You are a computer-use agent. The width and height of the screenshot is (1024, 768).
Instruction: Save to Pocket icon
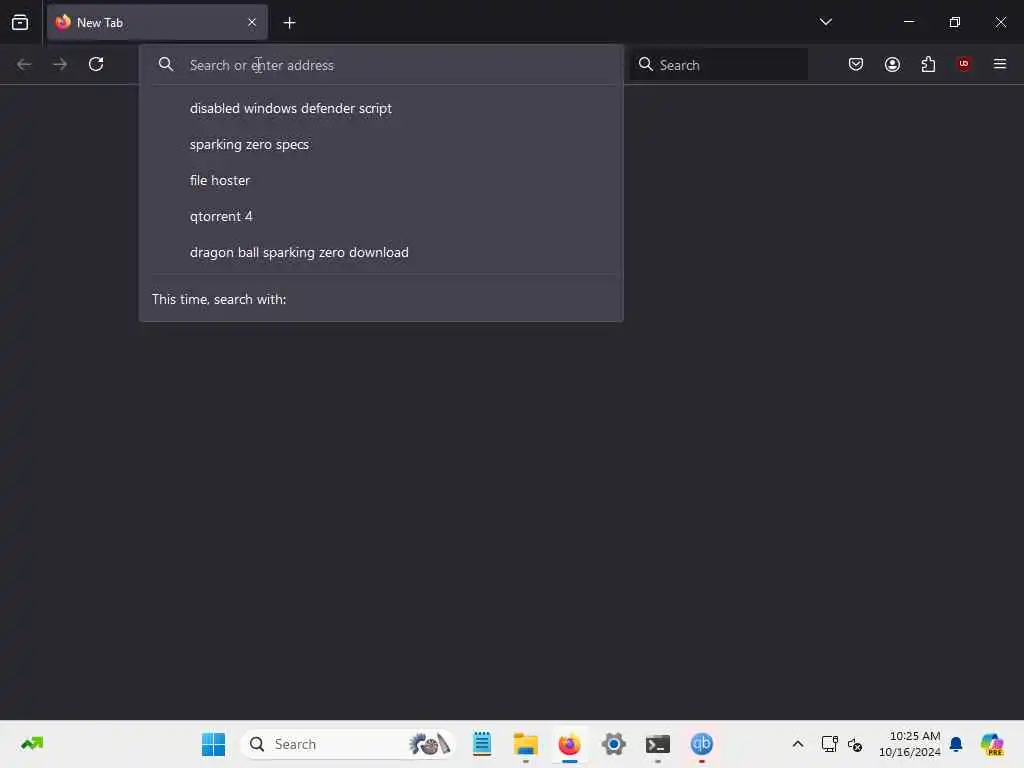pos(856,64)
